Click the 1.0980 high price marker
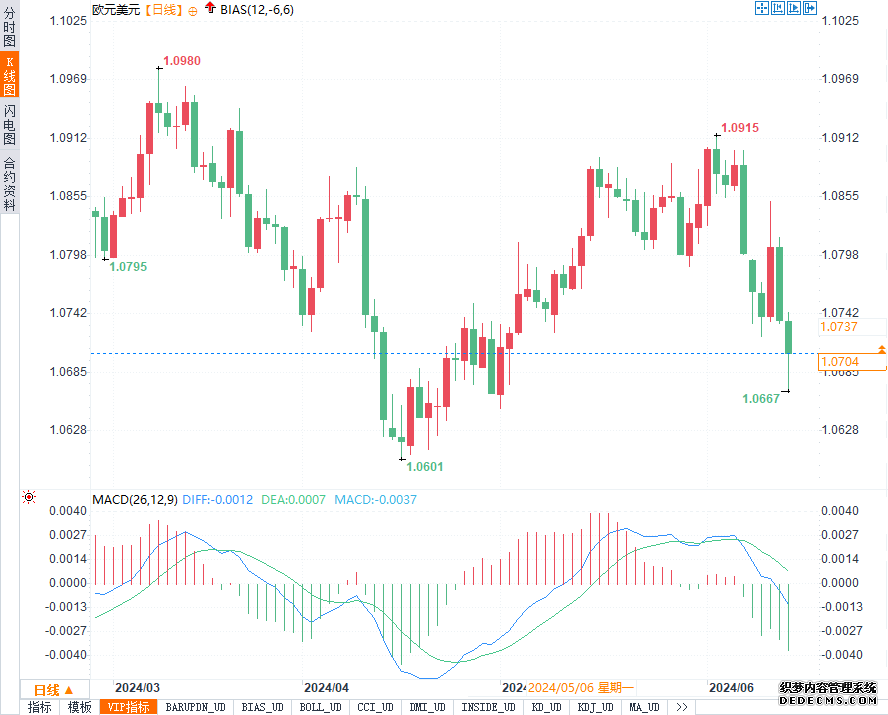 point(182,61)
